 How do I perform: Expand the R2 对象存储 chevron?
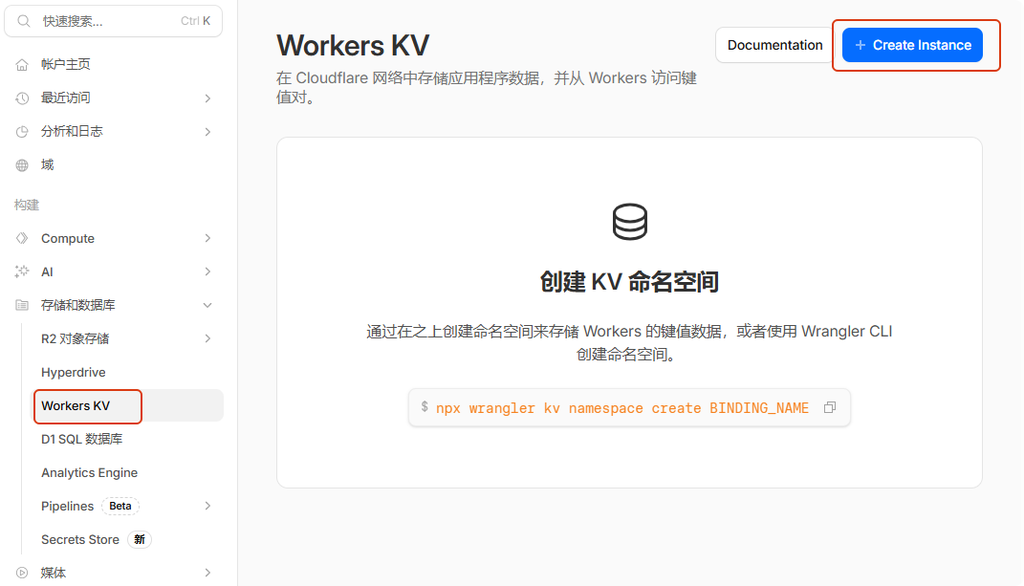coord(208,338)
